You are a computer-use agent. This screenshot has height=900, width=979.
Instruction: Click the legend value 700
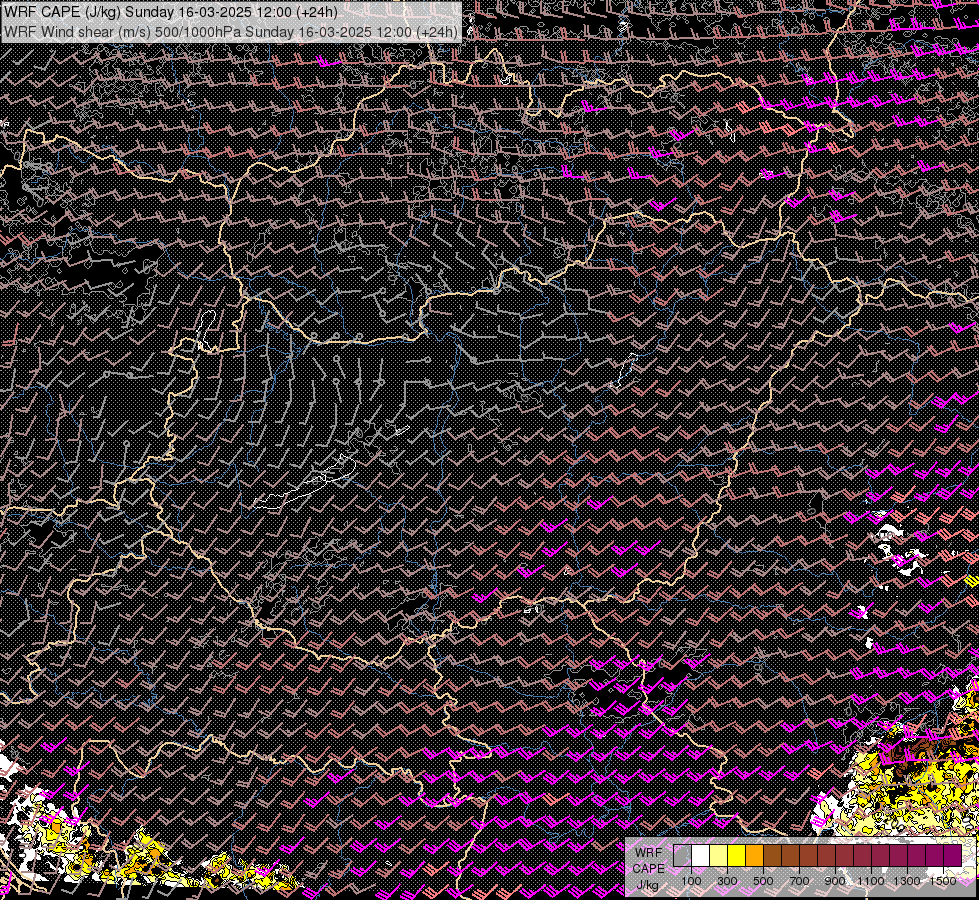(799, 881)
